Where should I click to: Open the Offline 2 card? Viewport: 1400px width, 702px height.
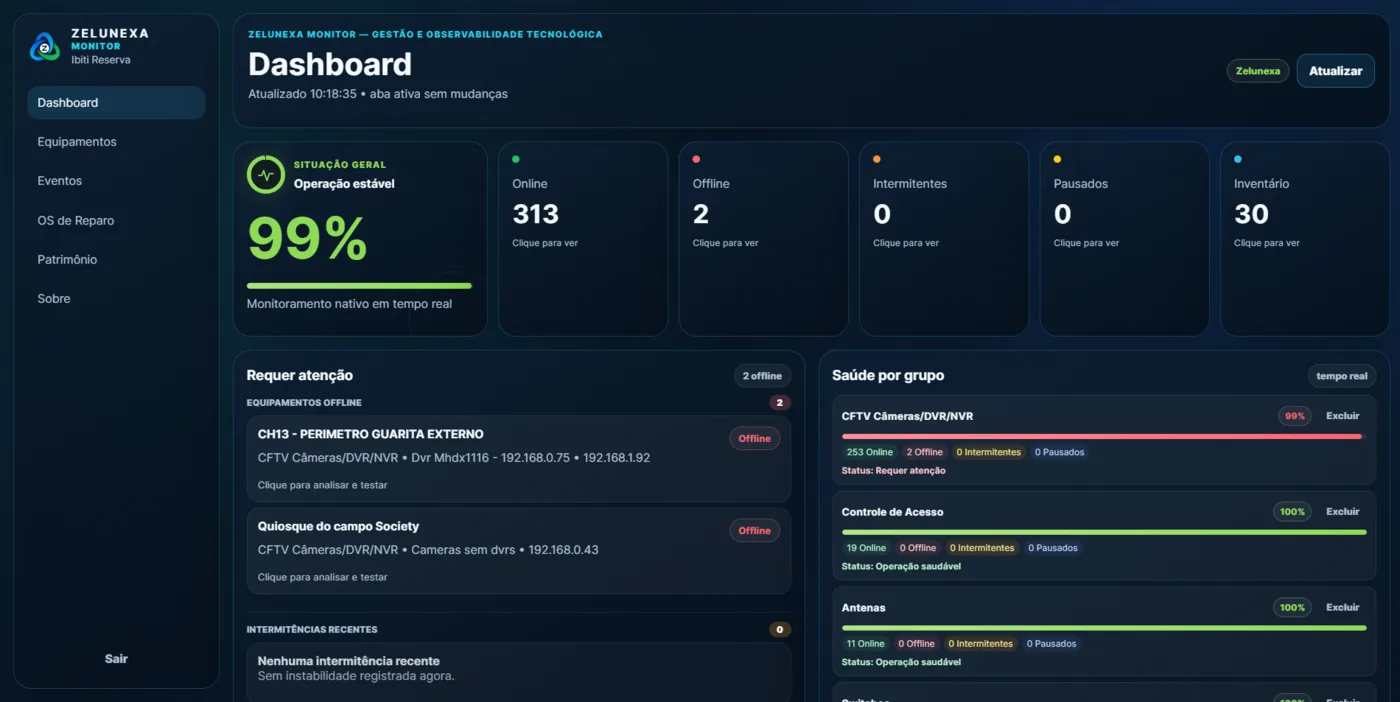pos(763,239)
